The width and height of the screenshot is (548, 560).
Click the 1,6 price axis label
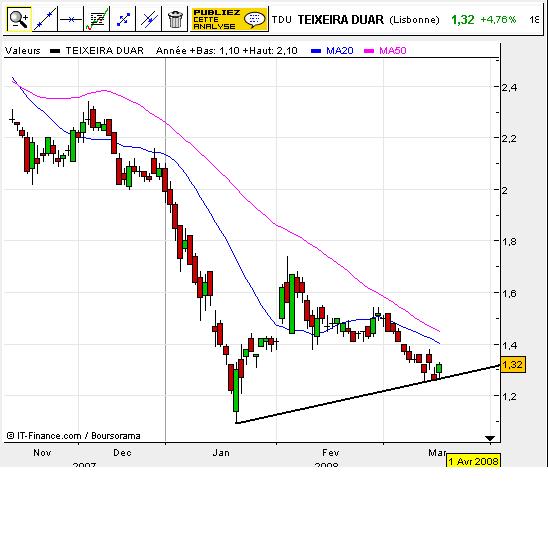[509, 293]
